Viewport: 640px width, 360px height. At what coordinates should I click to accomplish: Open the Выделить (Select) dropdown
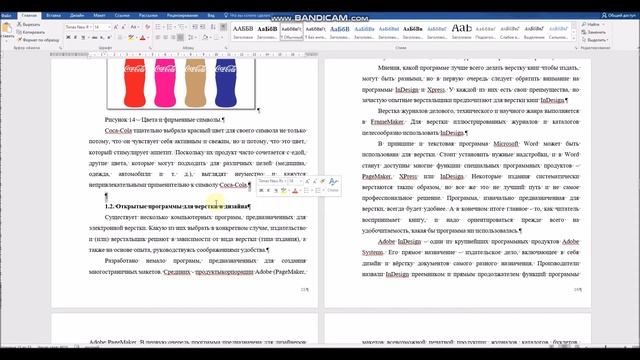595,40
